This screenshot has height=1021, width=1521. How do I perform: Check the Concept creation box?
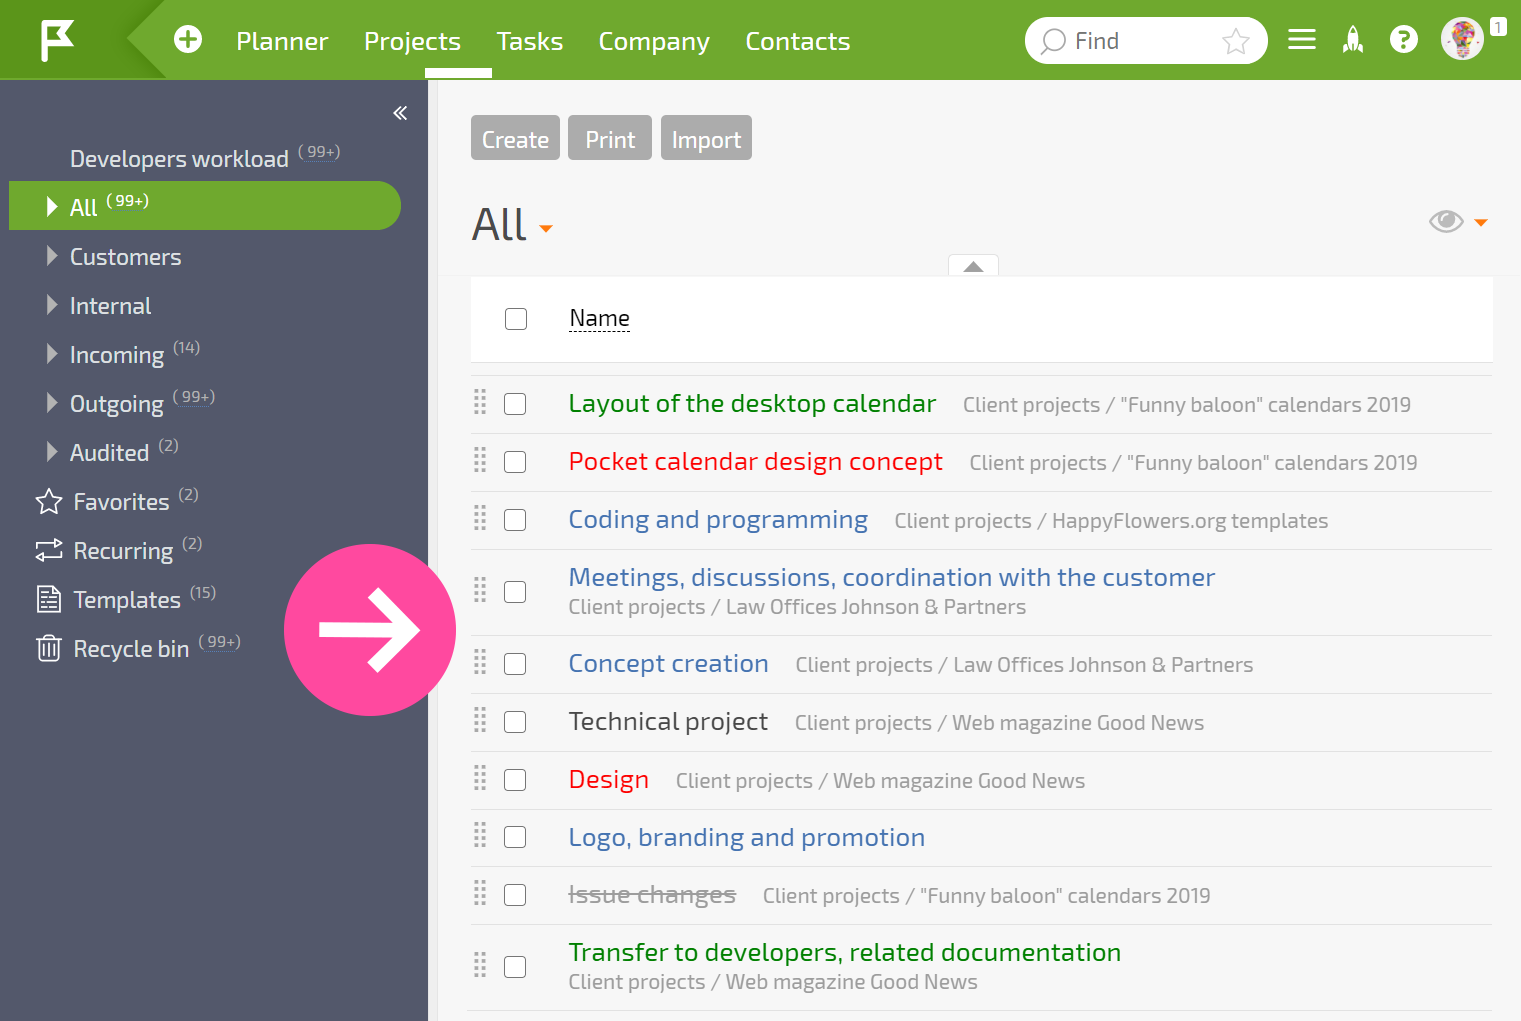(x=515, y=664)
